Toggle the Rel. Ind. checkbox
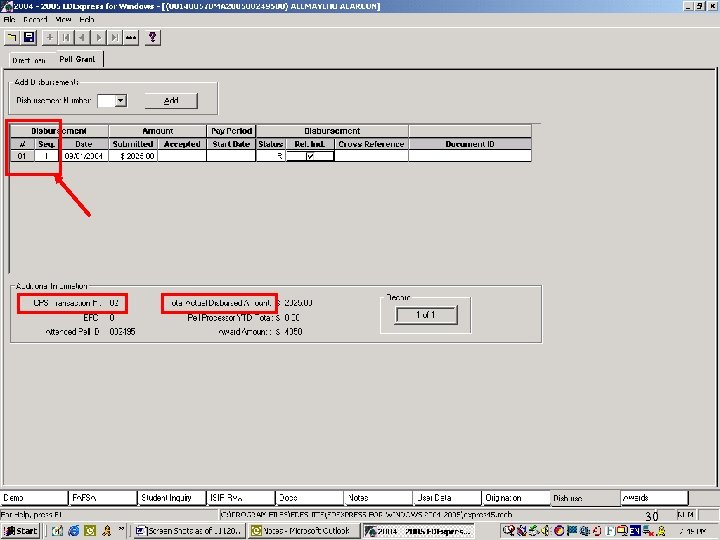720x540 pixels. pyautogui.click(x=310, y=156)
